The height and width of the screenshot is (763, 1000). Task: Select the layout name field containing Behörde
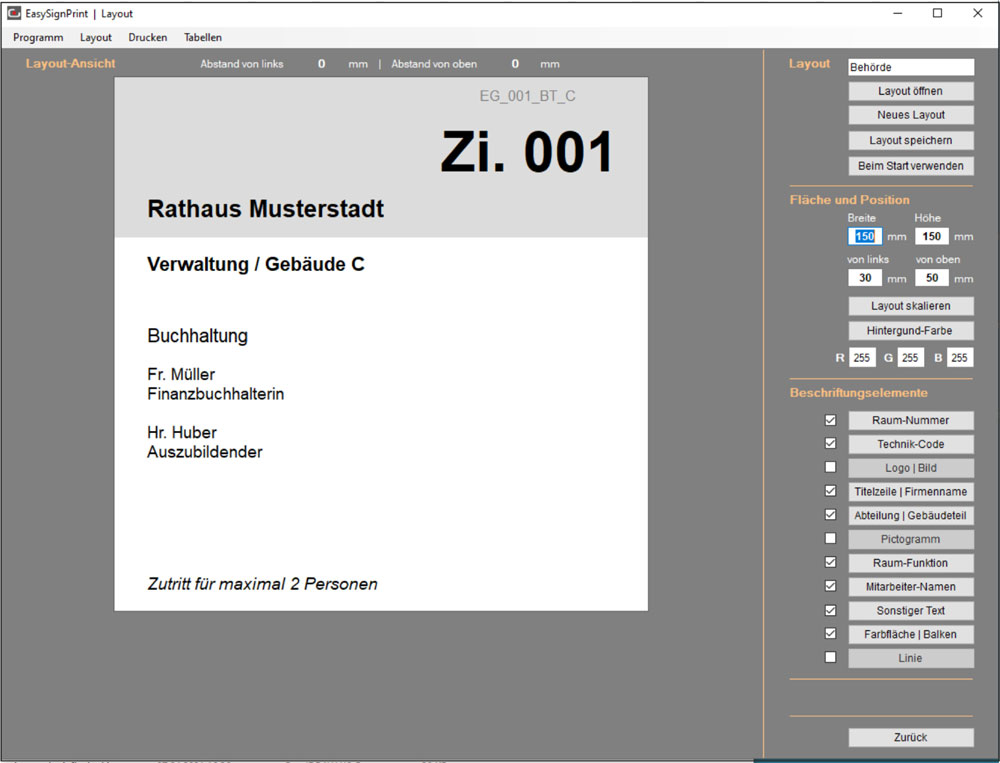point(910,67)
